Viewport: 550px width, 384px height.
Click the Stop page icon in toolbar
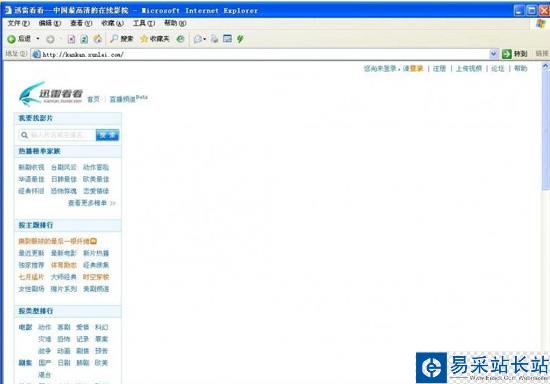(72, 39)
